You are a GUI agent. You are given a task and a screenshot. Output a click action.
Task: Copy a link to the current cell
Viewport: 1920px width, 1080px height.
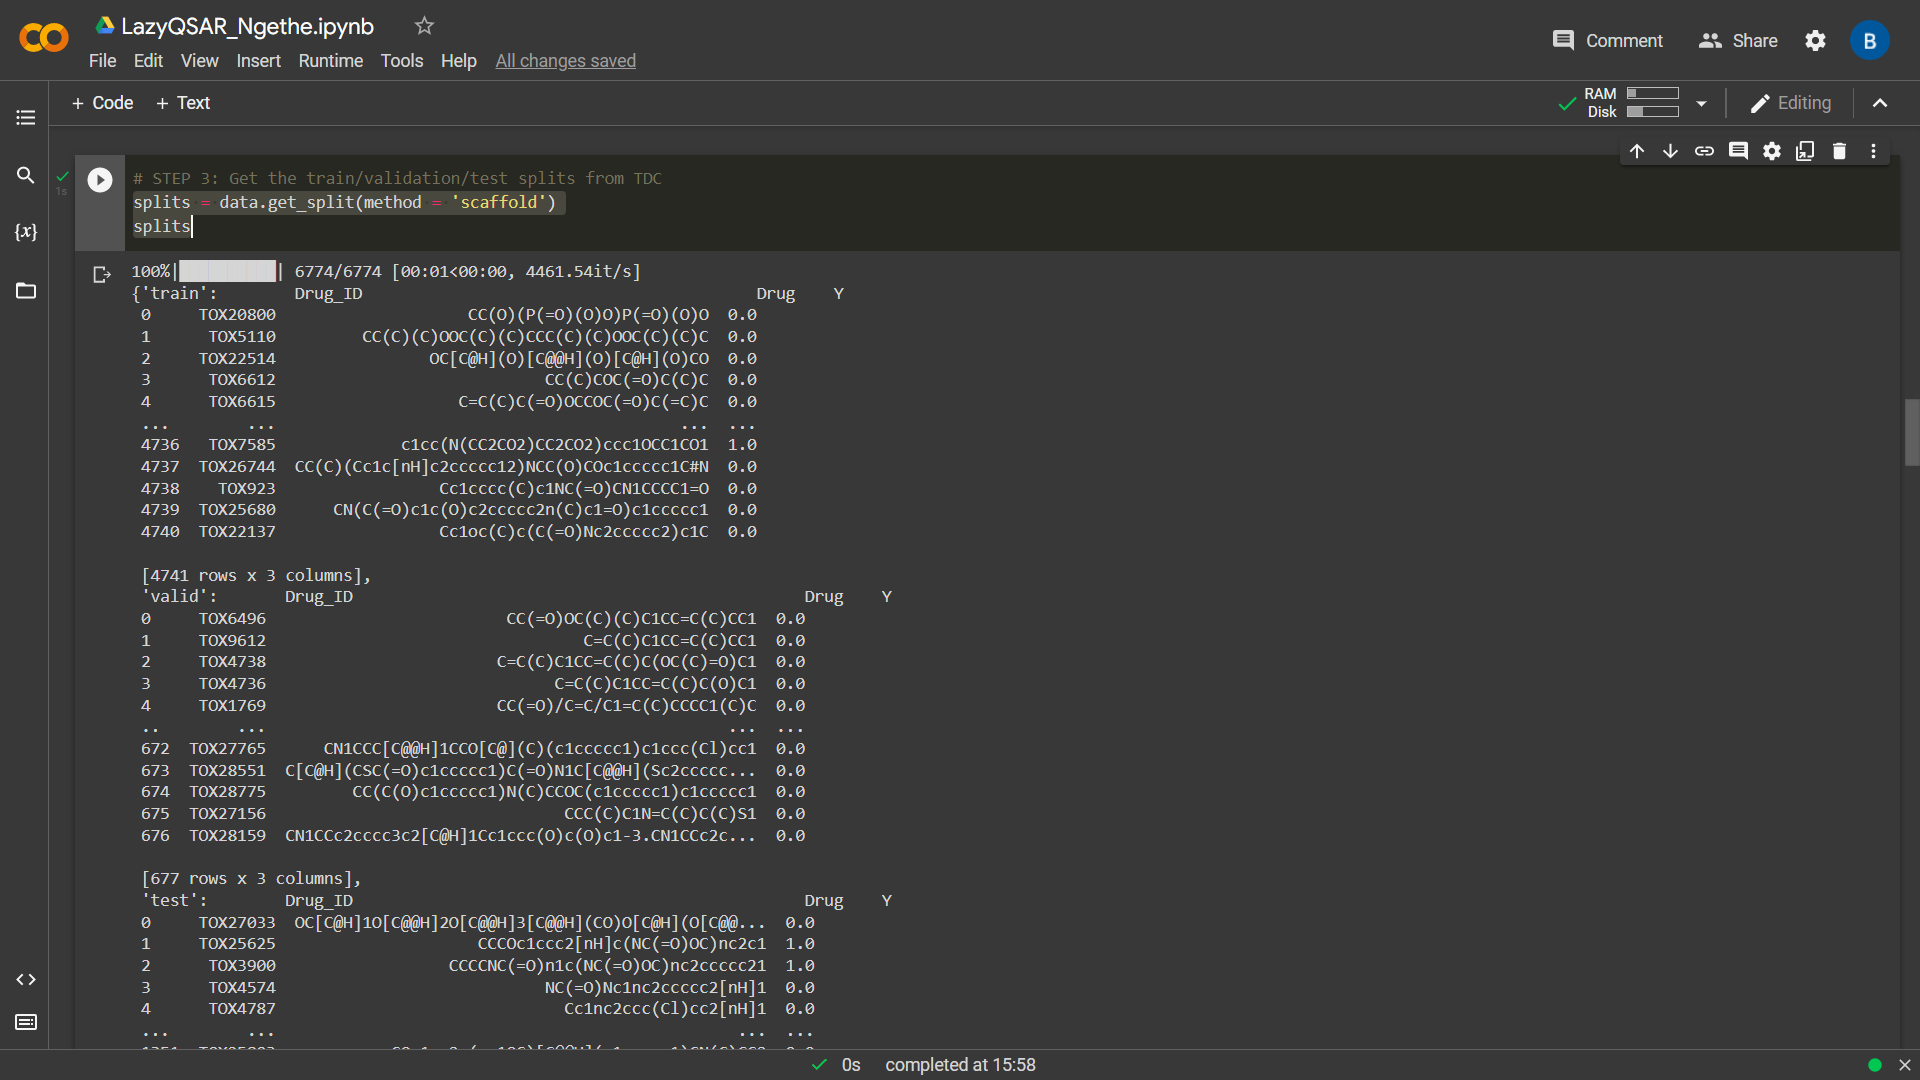click(x=1705, y=151)
